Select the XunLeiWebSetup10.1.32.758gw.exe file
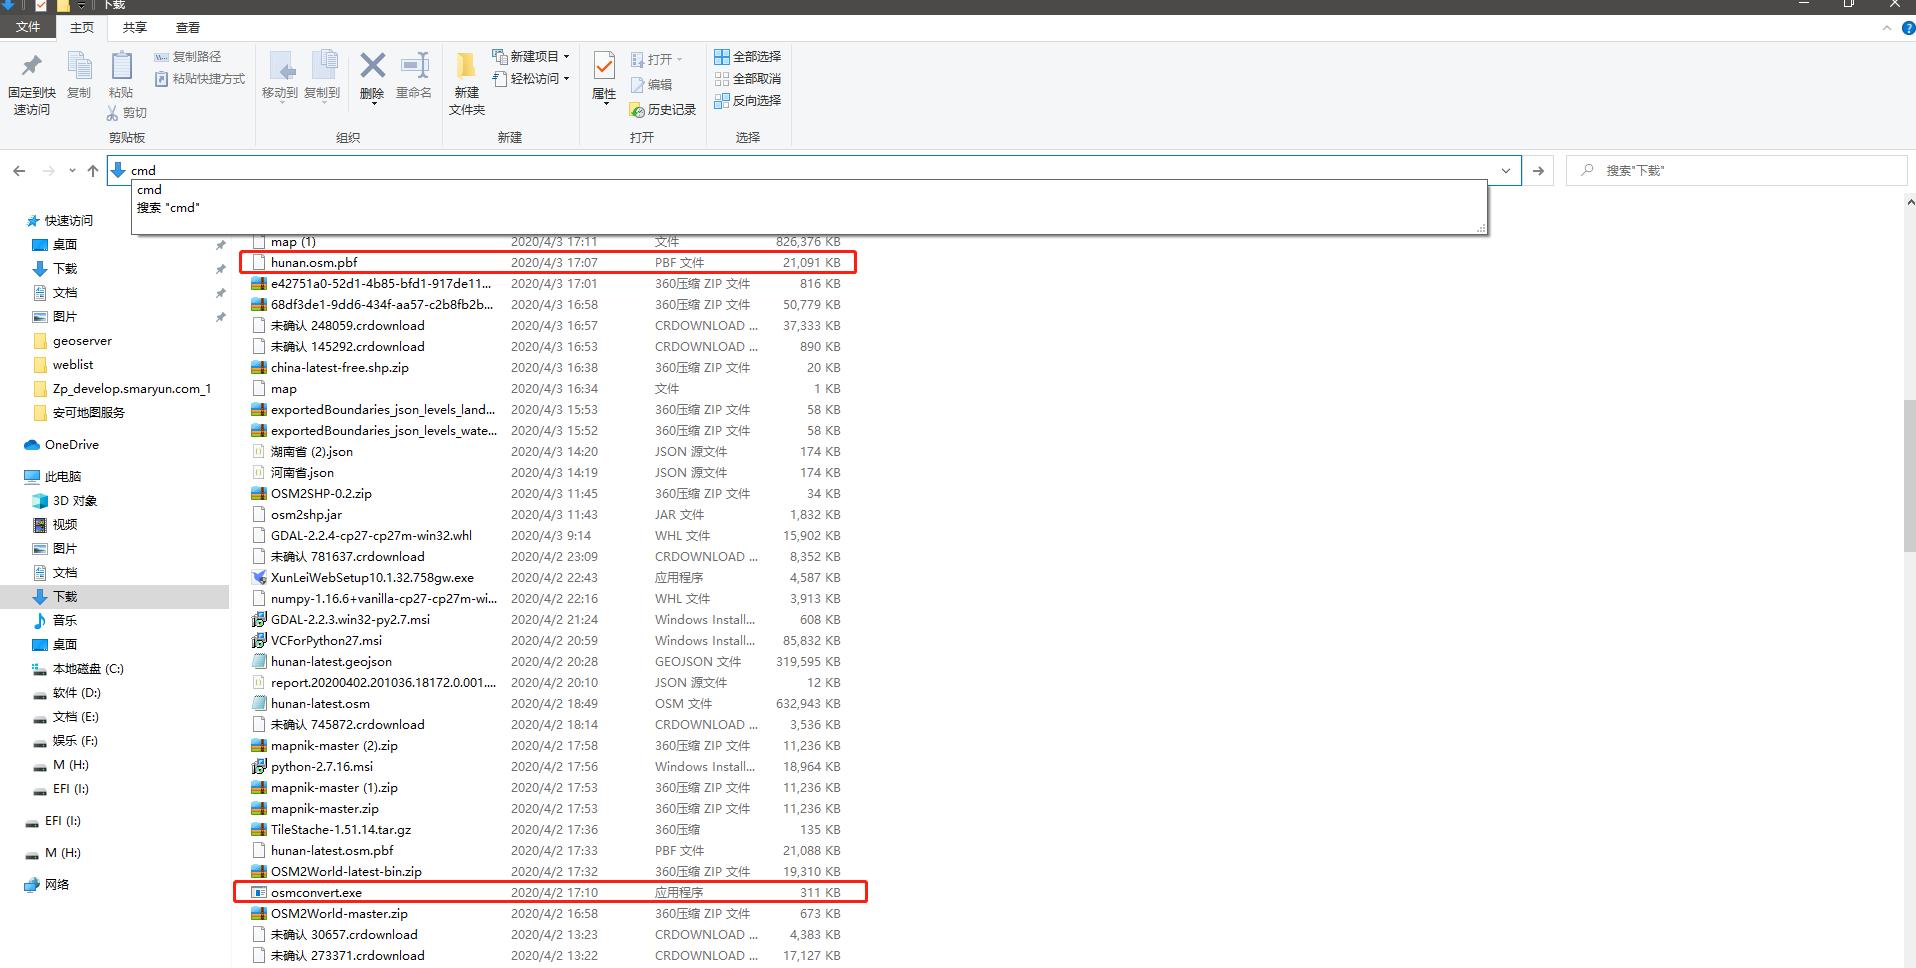The image size is (1916, 968). (548, 578)
